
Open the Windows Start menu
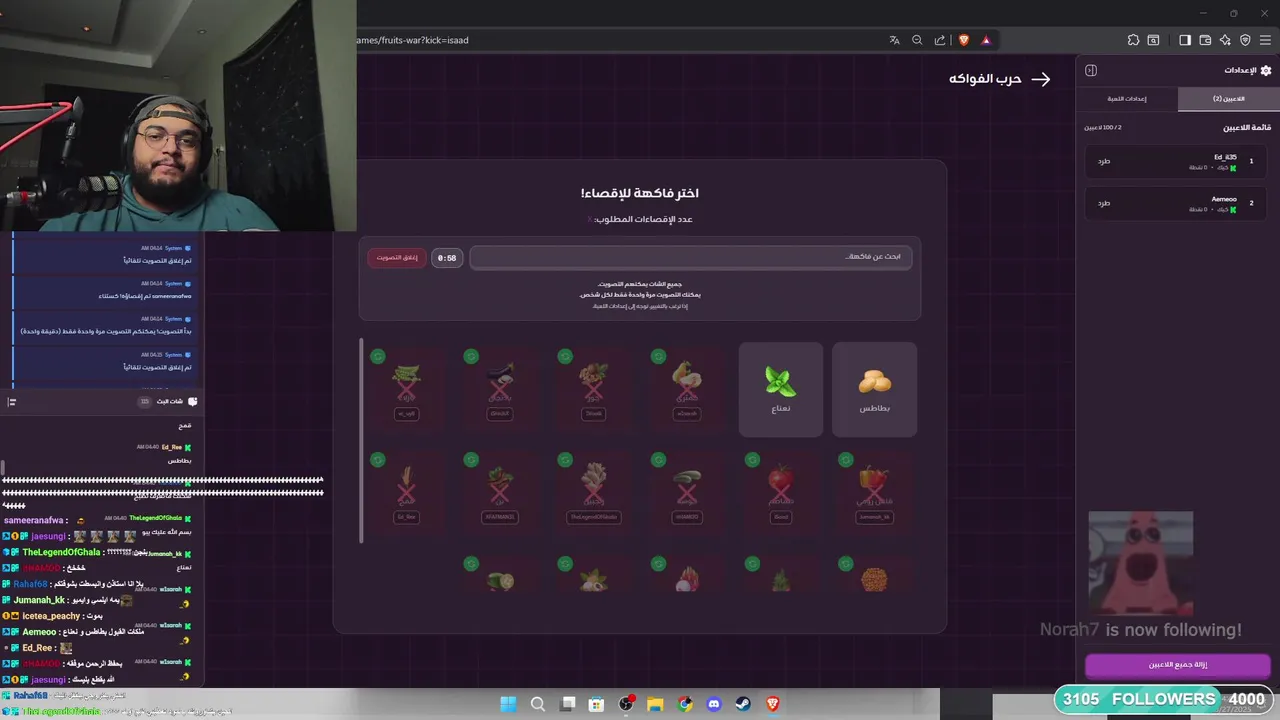point(508,704)
